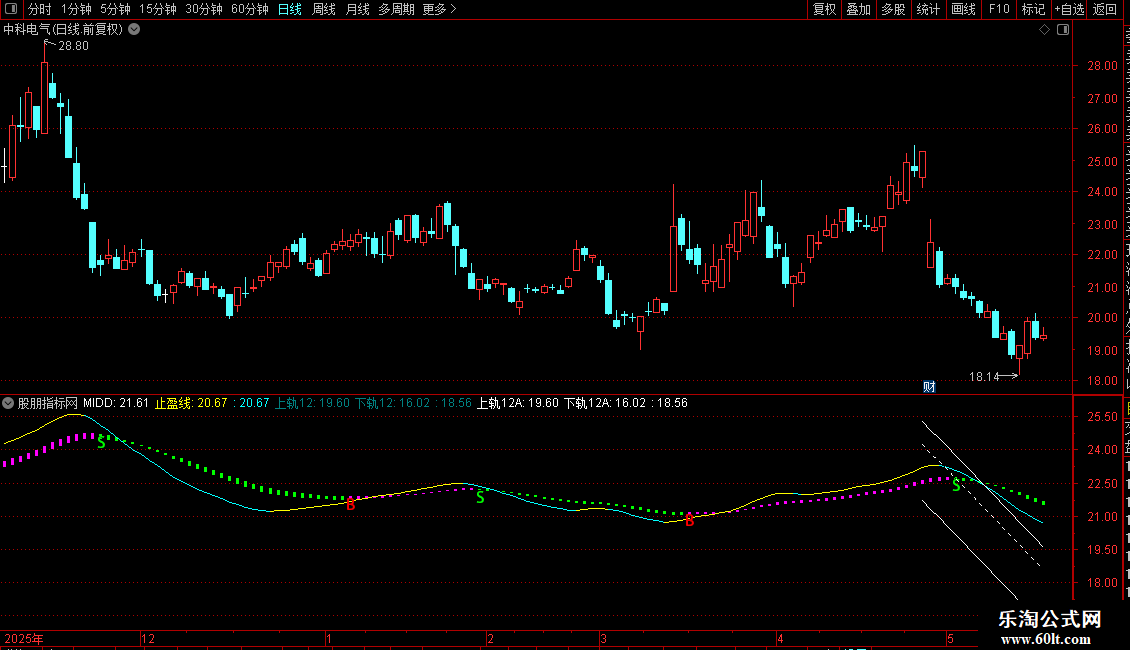The width and height of the screenshot is (1130, 650).
Task: Click the 复权 adjustment button
Action: [824, 9]
